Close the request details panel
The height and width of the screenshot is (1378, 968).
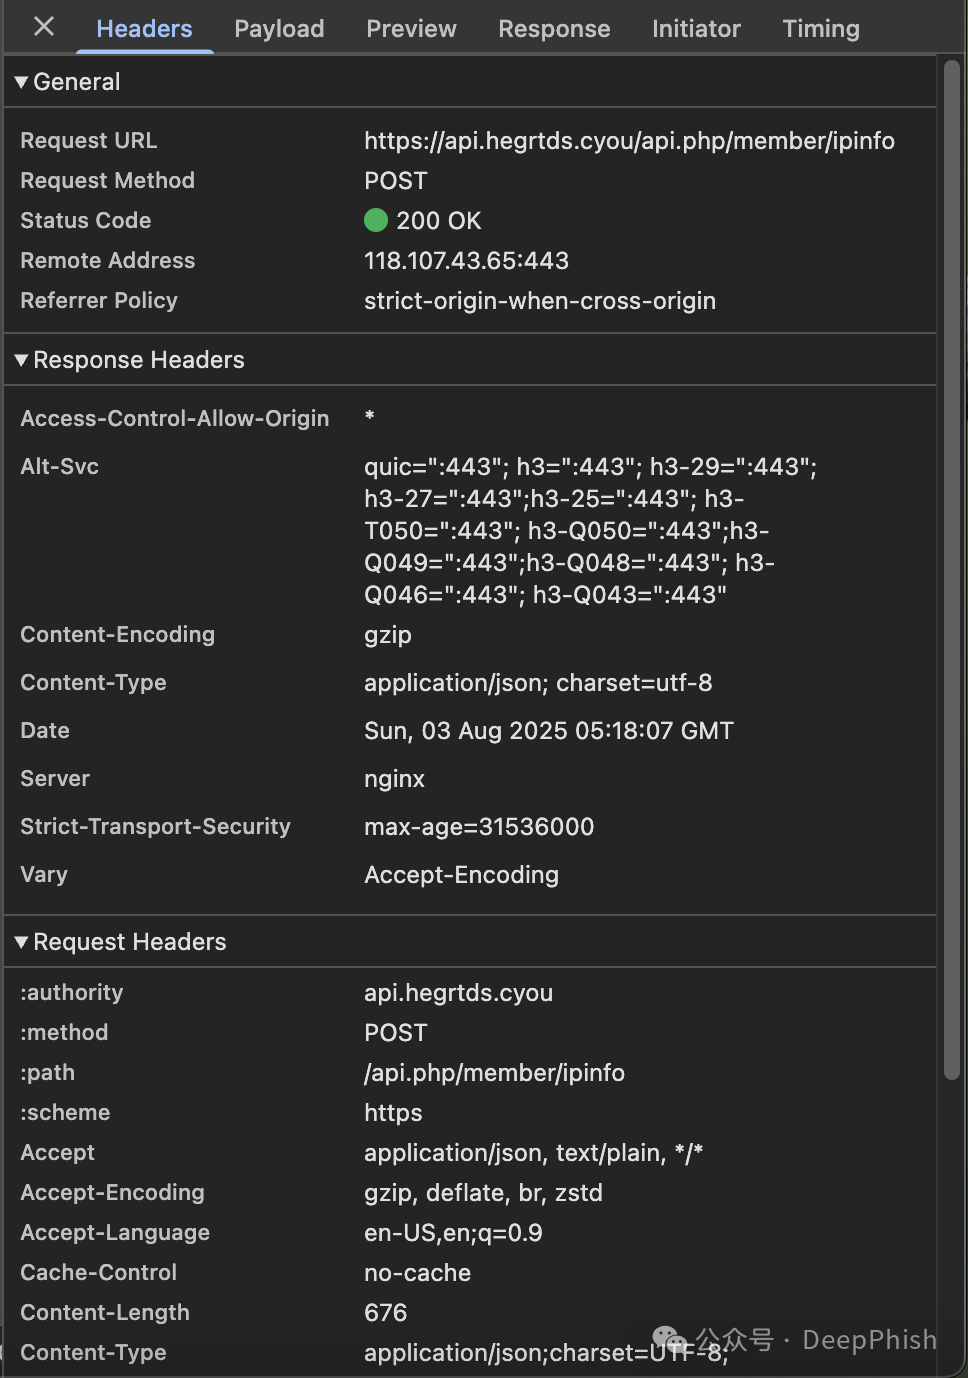point(44,27)
